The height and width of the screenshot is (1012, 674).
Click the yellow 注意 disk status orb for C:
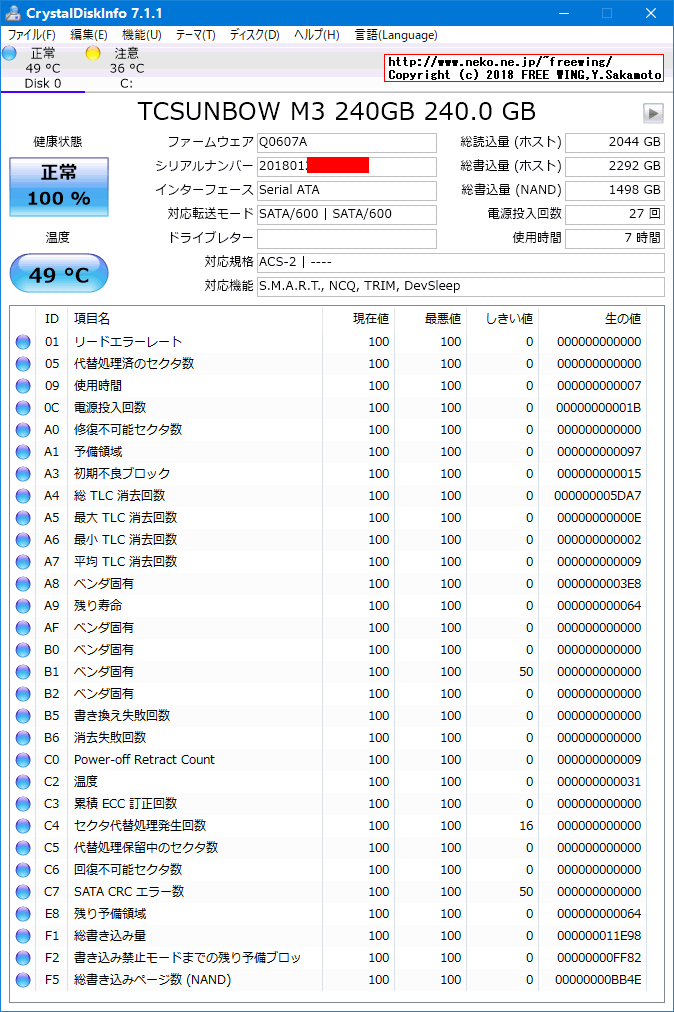[x=93, y=54]
